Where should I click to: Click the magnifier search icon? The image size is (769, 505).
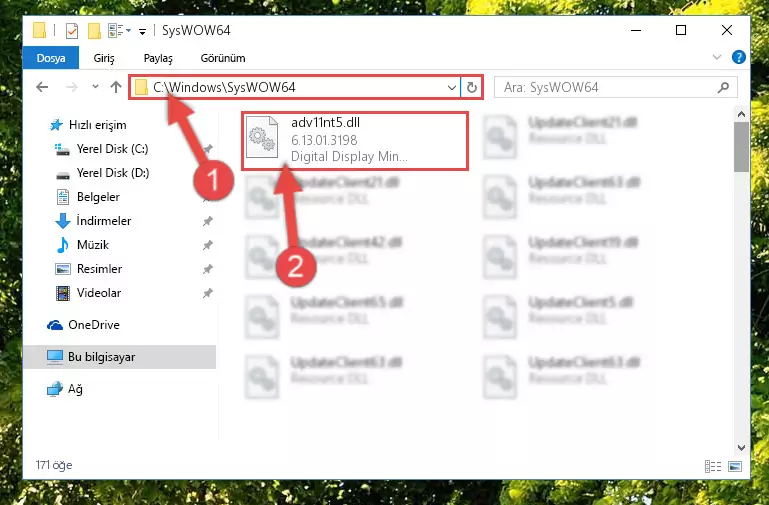coord(723,88)
